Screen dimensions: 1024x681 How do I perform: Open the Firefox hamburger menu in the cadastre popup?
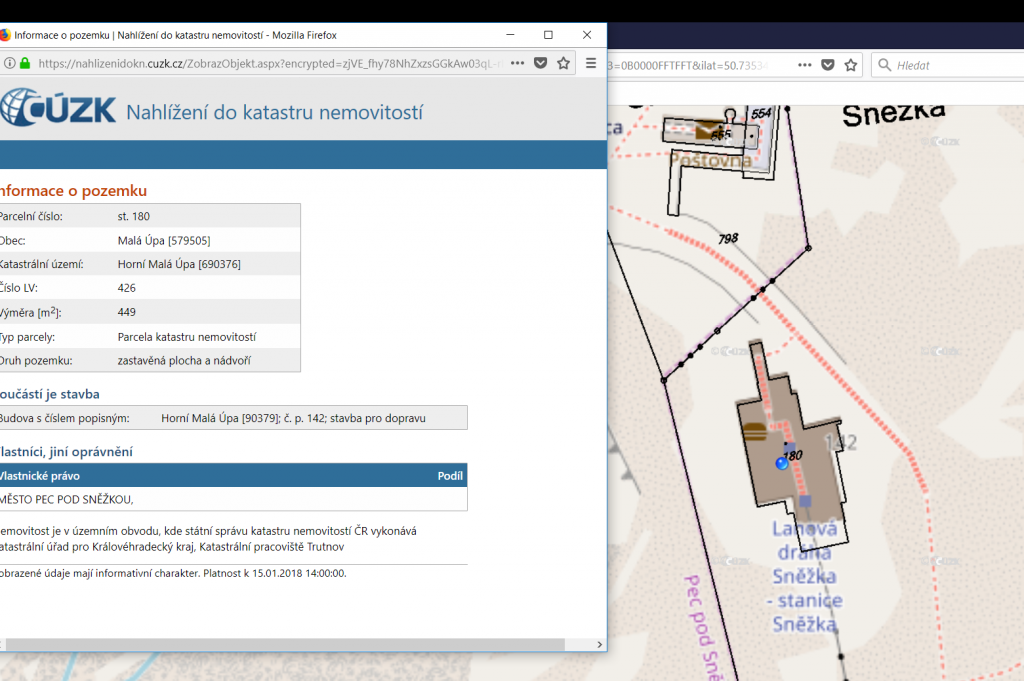[x=591, y=63]
